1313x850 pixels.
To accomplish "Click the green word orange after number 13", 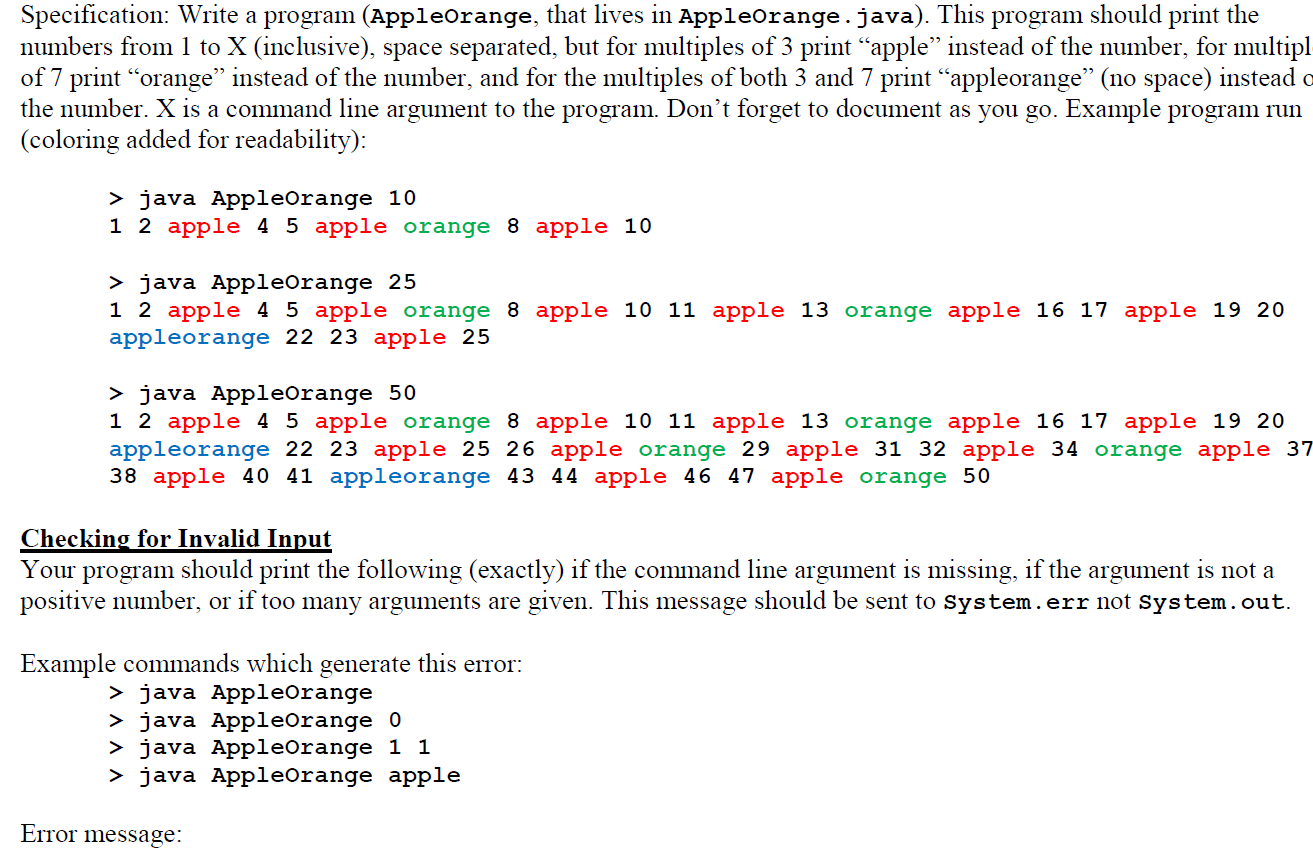I will coord(888,309).
